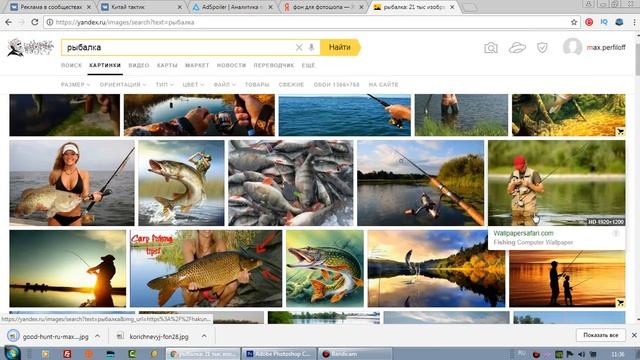Open the colorful pike drawing image
The image size is (640, 360).
click(325, 269)
